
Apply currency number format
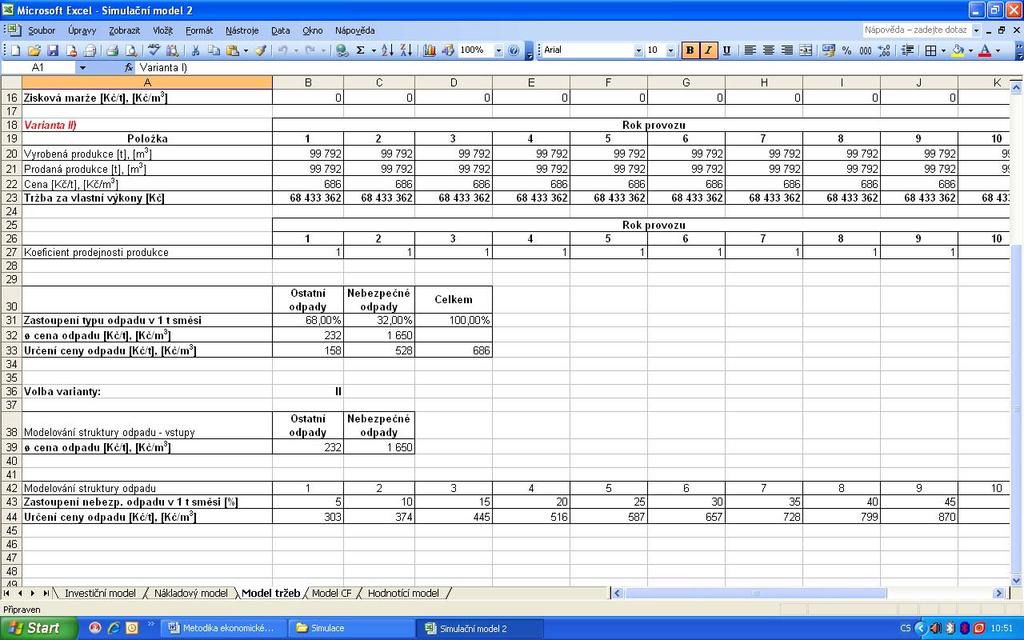click(x=828, y=50)
